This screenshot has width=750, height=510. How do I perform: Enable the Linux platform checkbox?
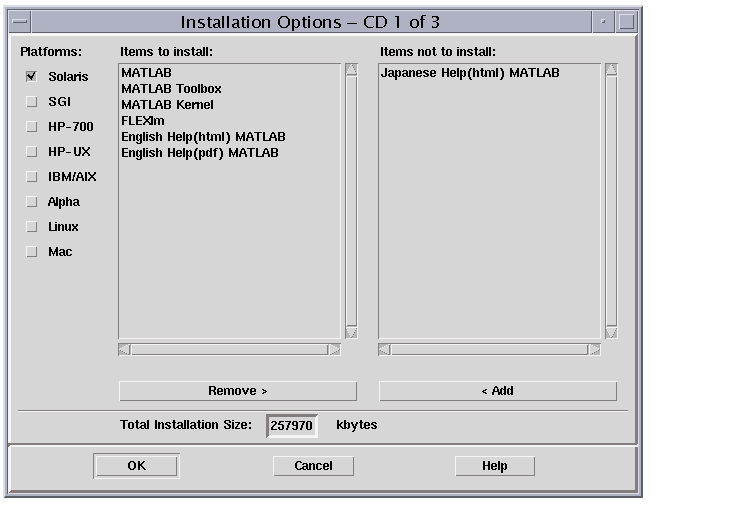click(31, 227)
